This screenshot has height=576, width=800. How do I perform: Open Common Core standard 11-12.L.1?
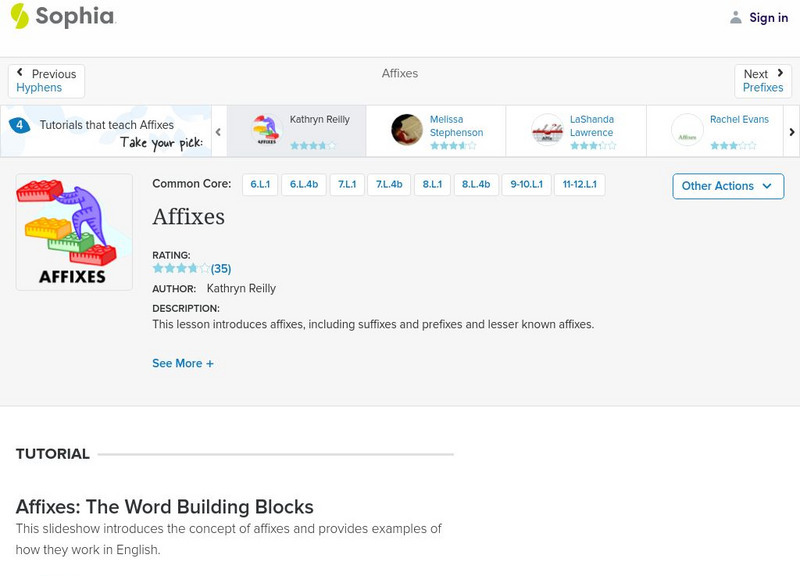tap(580, 185)
